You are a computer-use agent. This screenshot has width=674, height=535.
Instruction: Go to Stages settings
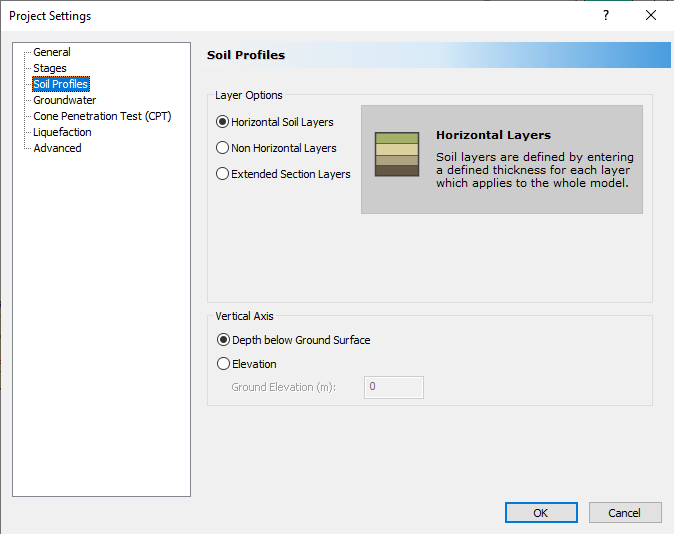(50, 68)
